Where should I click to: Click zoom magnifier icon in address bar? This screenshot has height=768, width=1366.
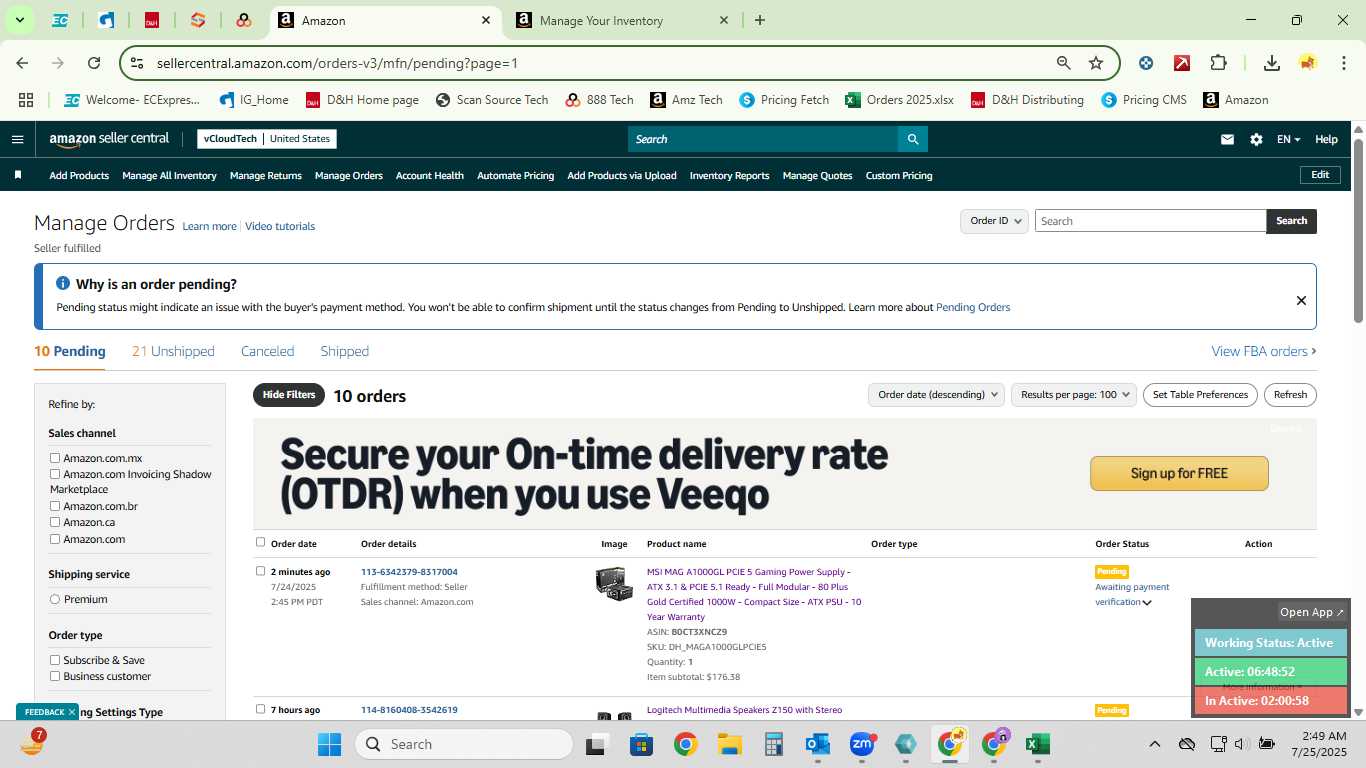pos(1064,63)
